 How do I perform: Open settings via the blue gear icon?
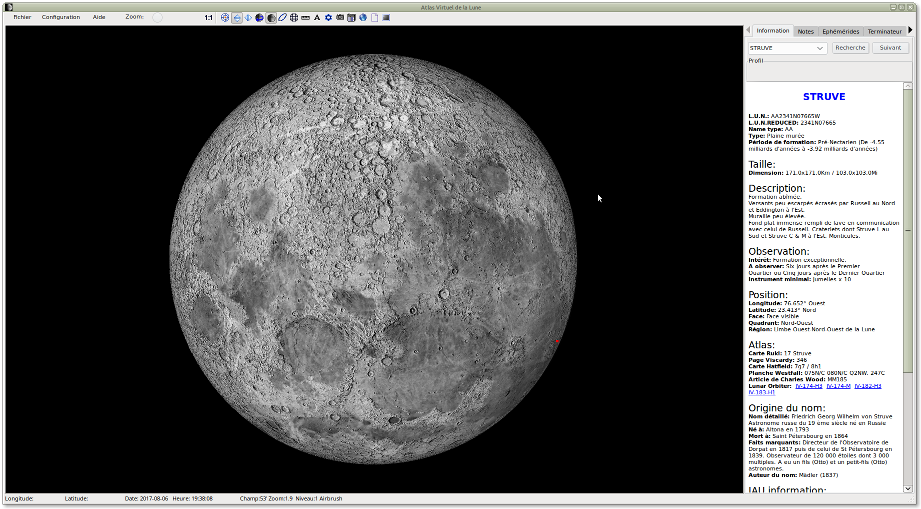(x=328, y=18)
